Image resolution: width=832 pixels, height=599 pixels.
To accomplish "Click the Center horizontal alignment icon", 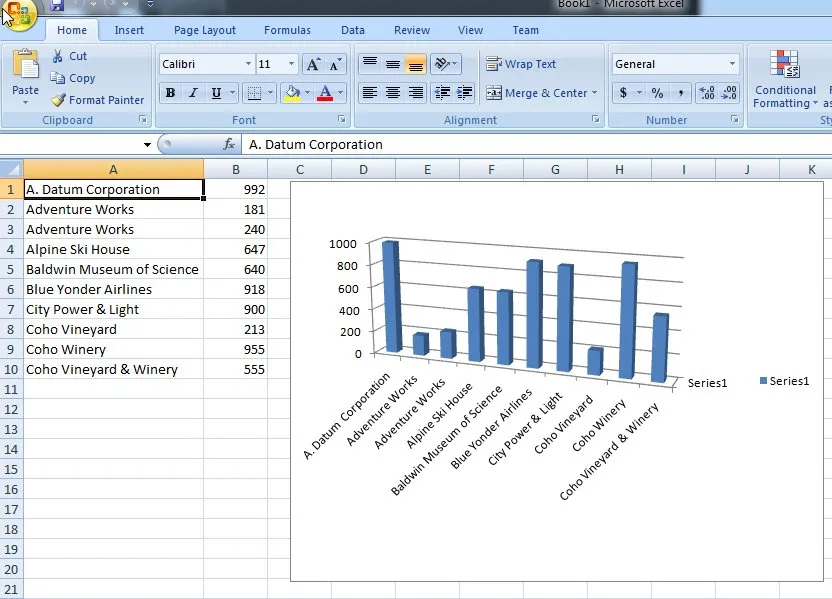I will 393,93.
